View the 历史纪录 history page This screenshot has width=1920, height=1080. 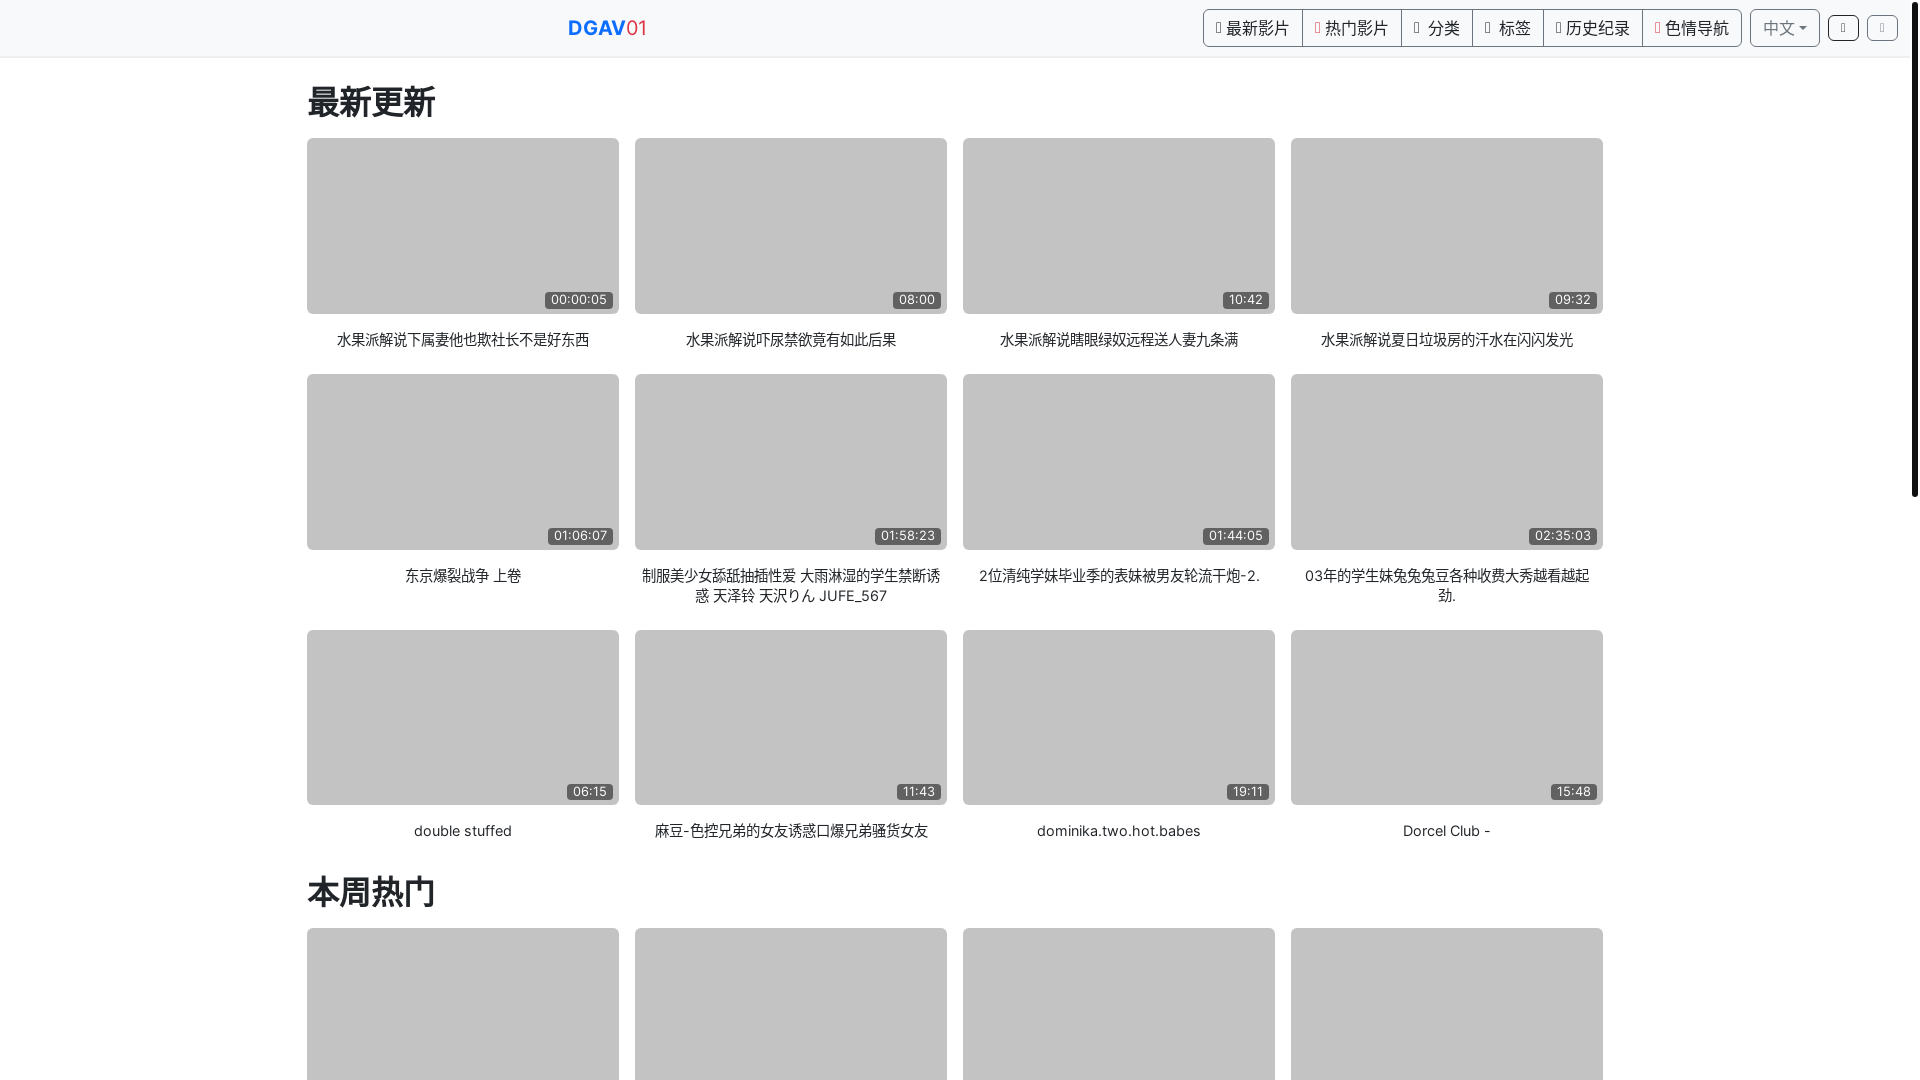[1592, 28]
